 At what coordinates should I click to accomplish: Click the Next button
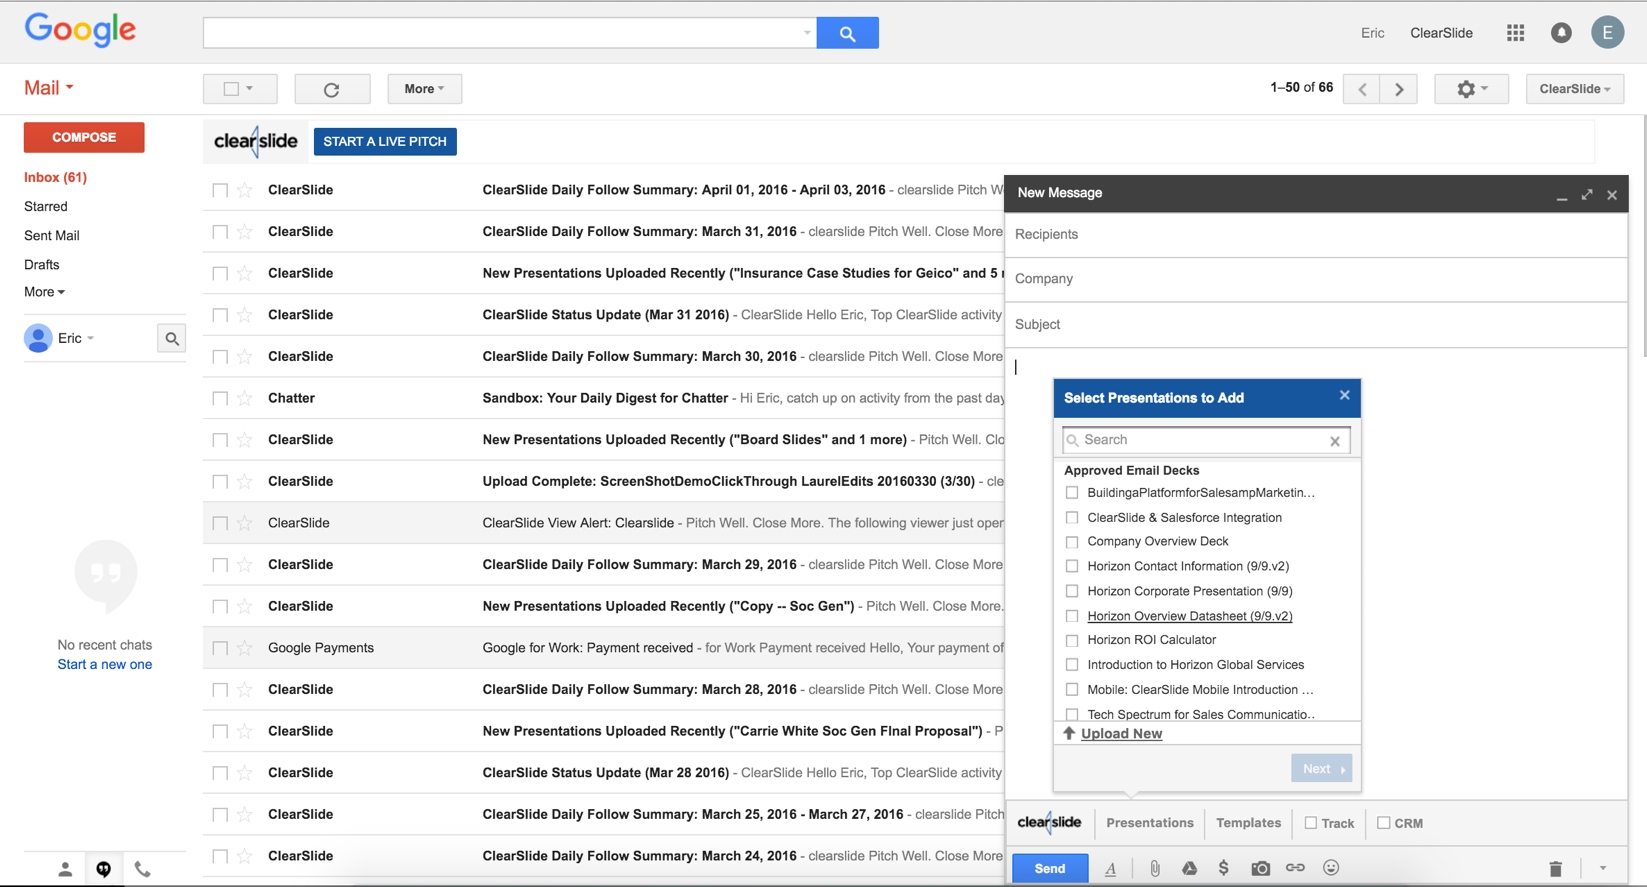click(x=1322, y=769)
